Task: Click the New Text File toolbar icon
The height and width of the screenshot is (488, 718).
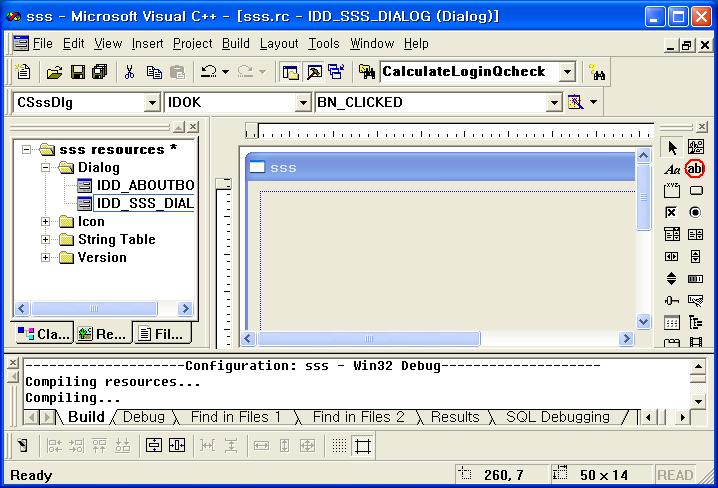Action: point(23,72)
